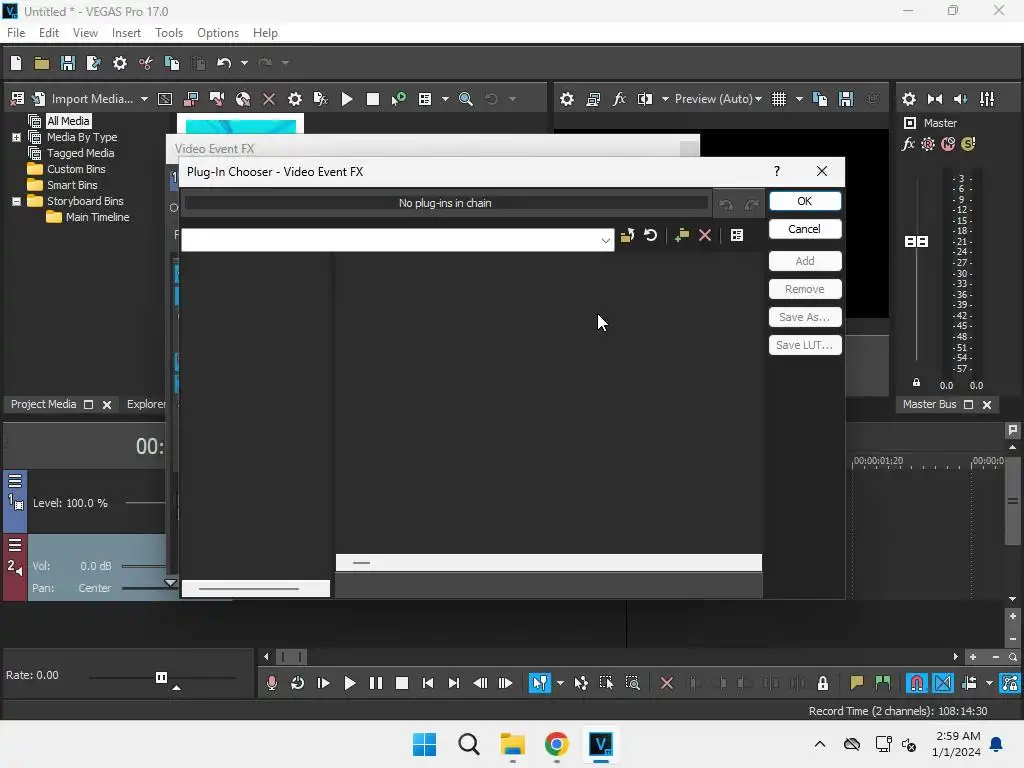The height and width of the screenshot is (768, 1024).
Task: Select All Media in the tree
Action: (x=68, y=121)
